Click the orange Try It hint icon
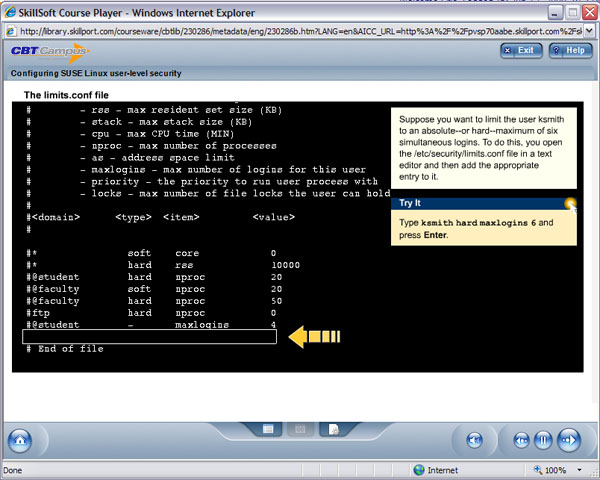Image resolution: width=600 pixels, height=480 pixels. [570, 204]
